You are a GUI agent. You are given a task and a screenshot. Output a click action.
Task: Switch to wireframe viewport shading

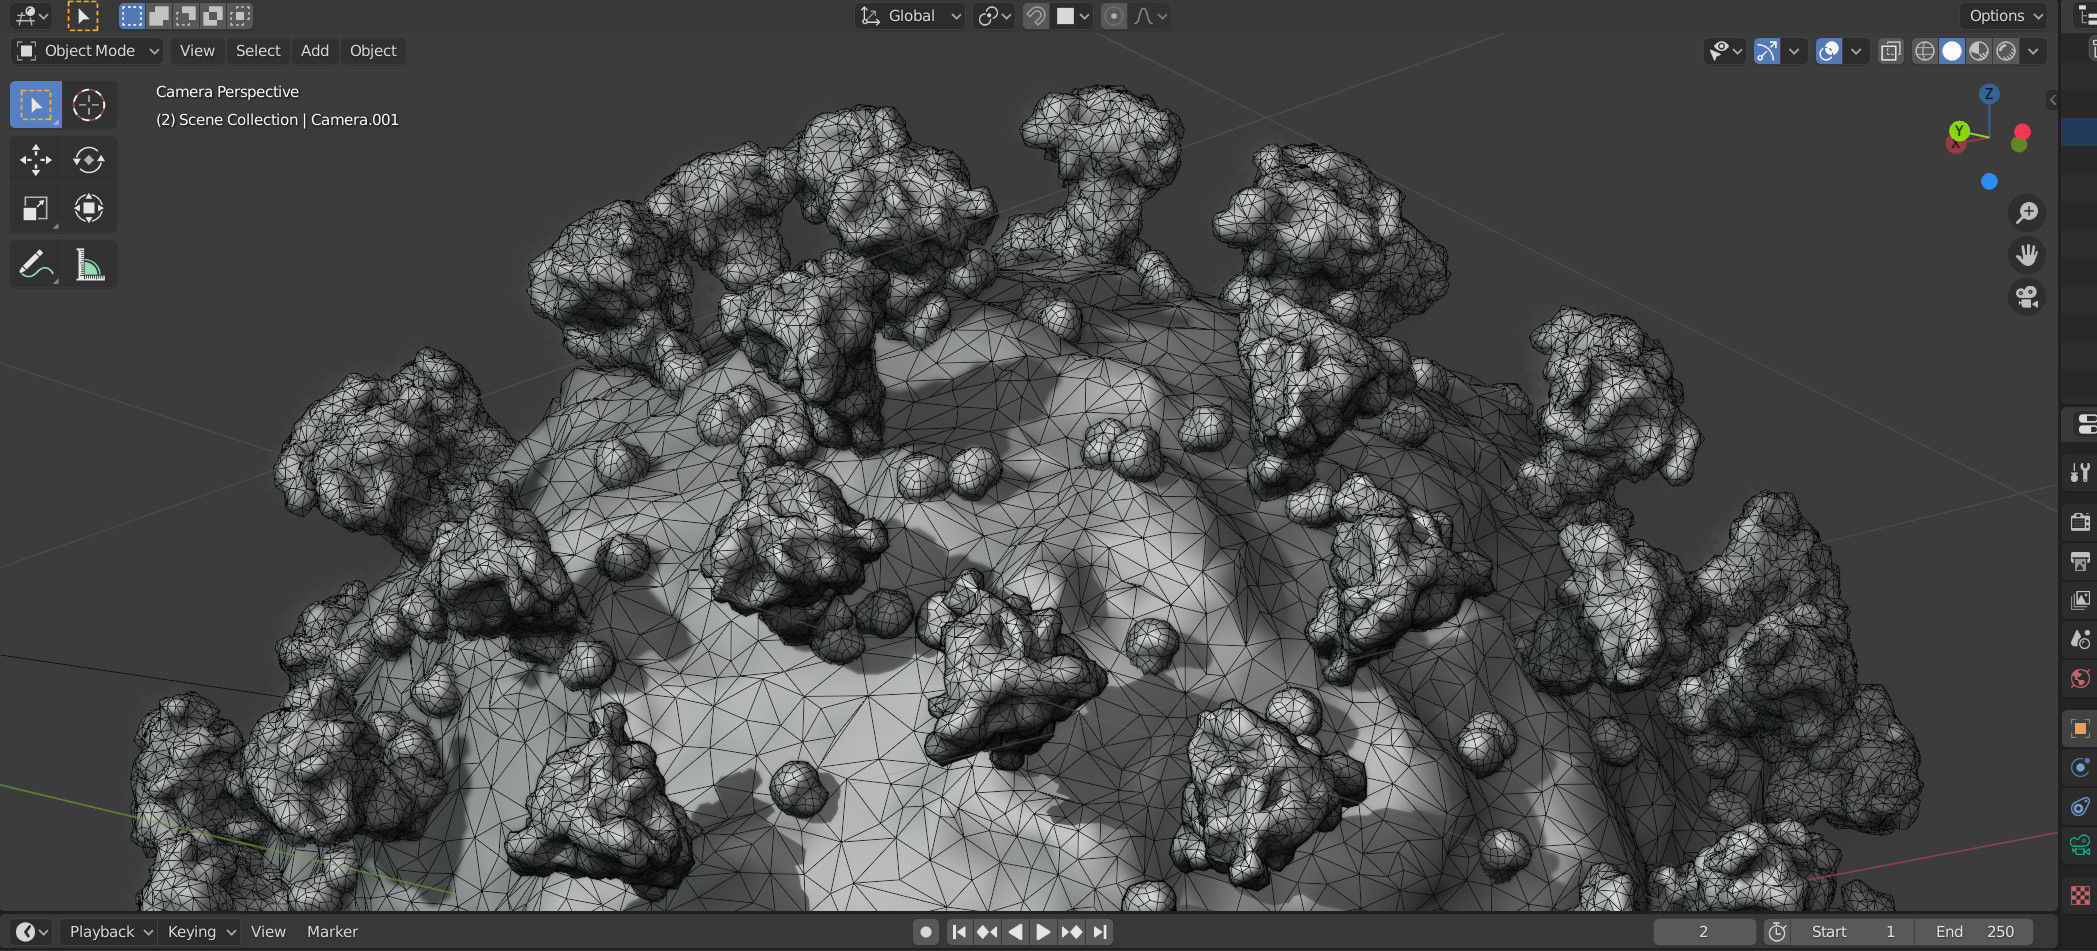click(x=1925, y=51)
